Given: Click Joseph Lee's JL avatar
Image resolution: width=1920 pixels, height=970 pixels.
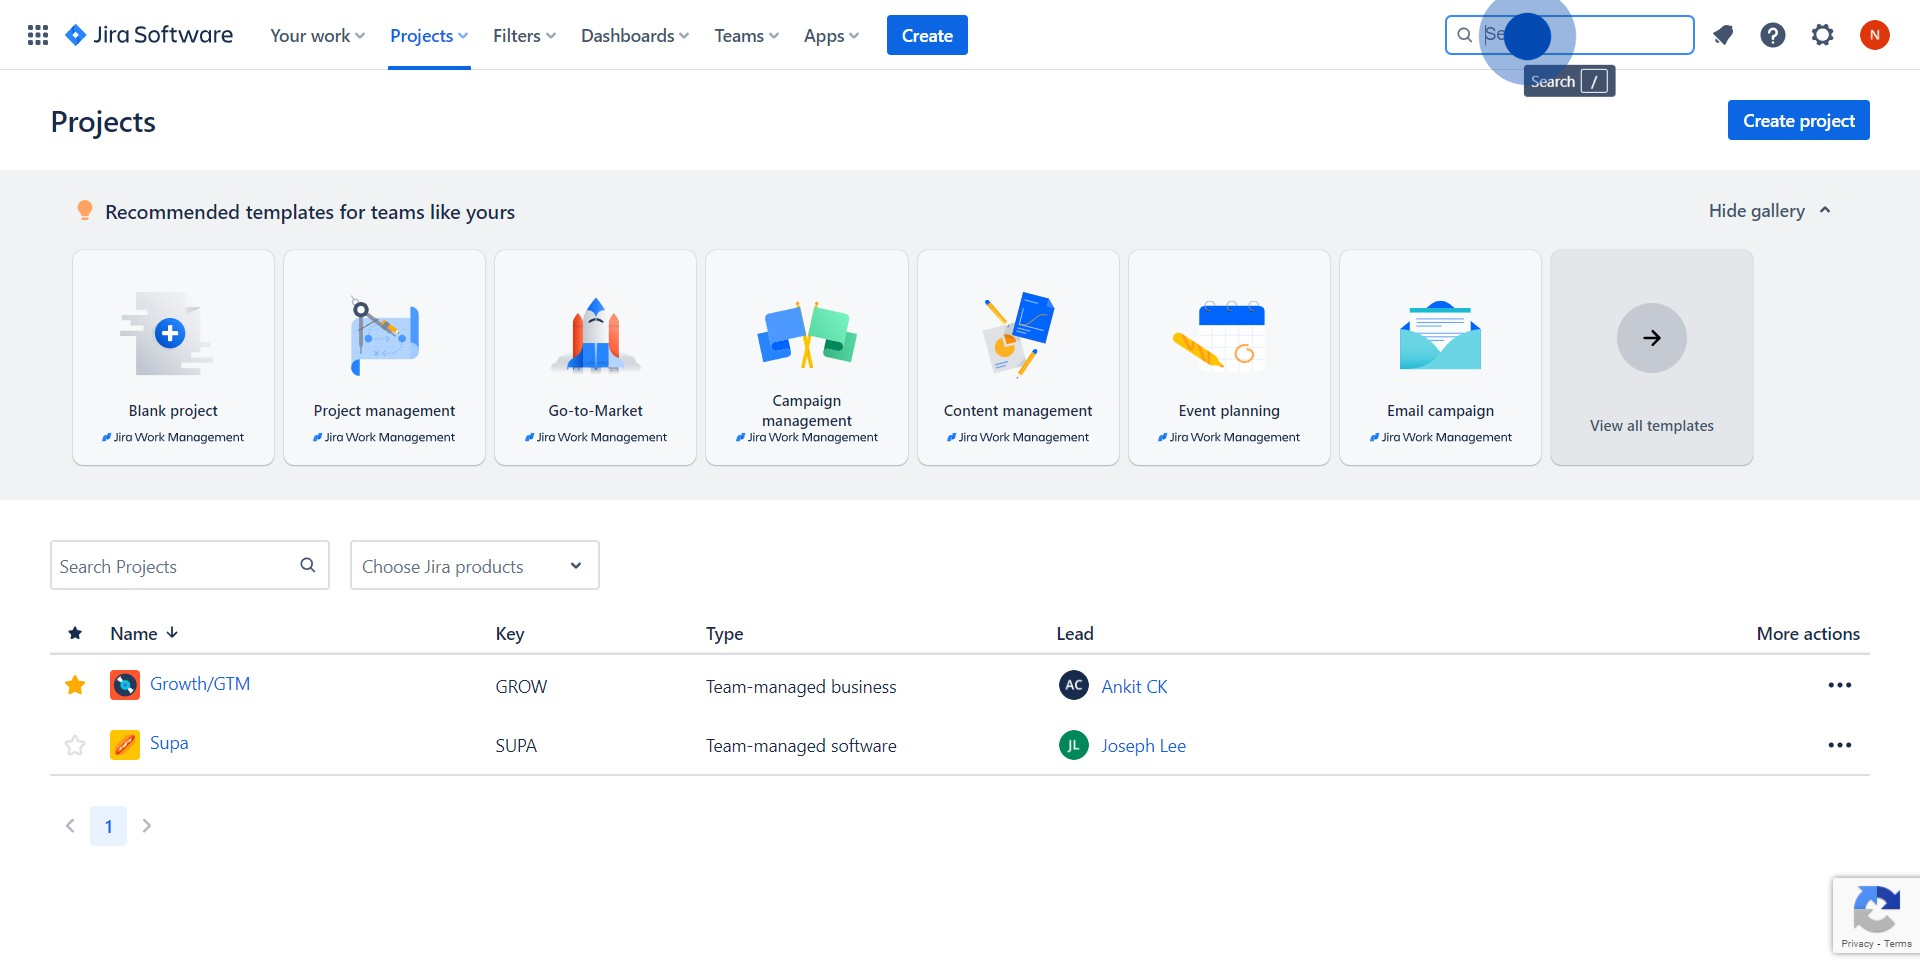Looking at the screenshot, I should click(1074, 745).
